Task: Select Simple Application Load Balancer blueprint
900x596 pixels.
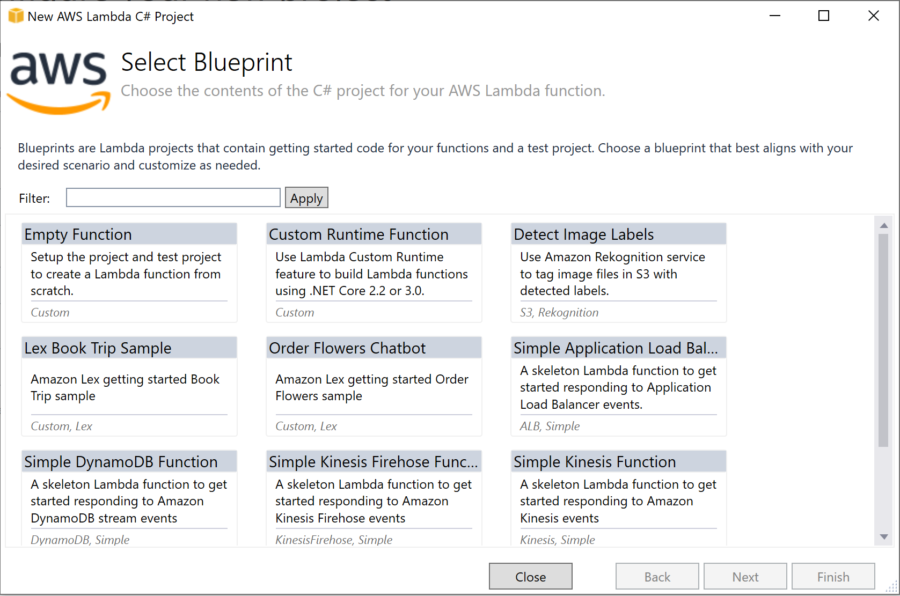Action: tap(619, 386)
